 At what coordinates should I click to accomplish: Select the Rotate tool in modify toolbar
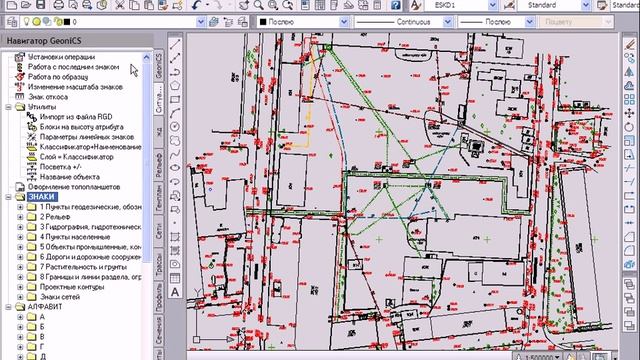[x=629, y=127]
